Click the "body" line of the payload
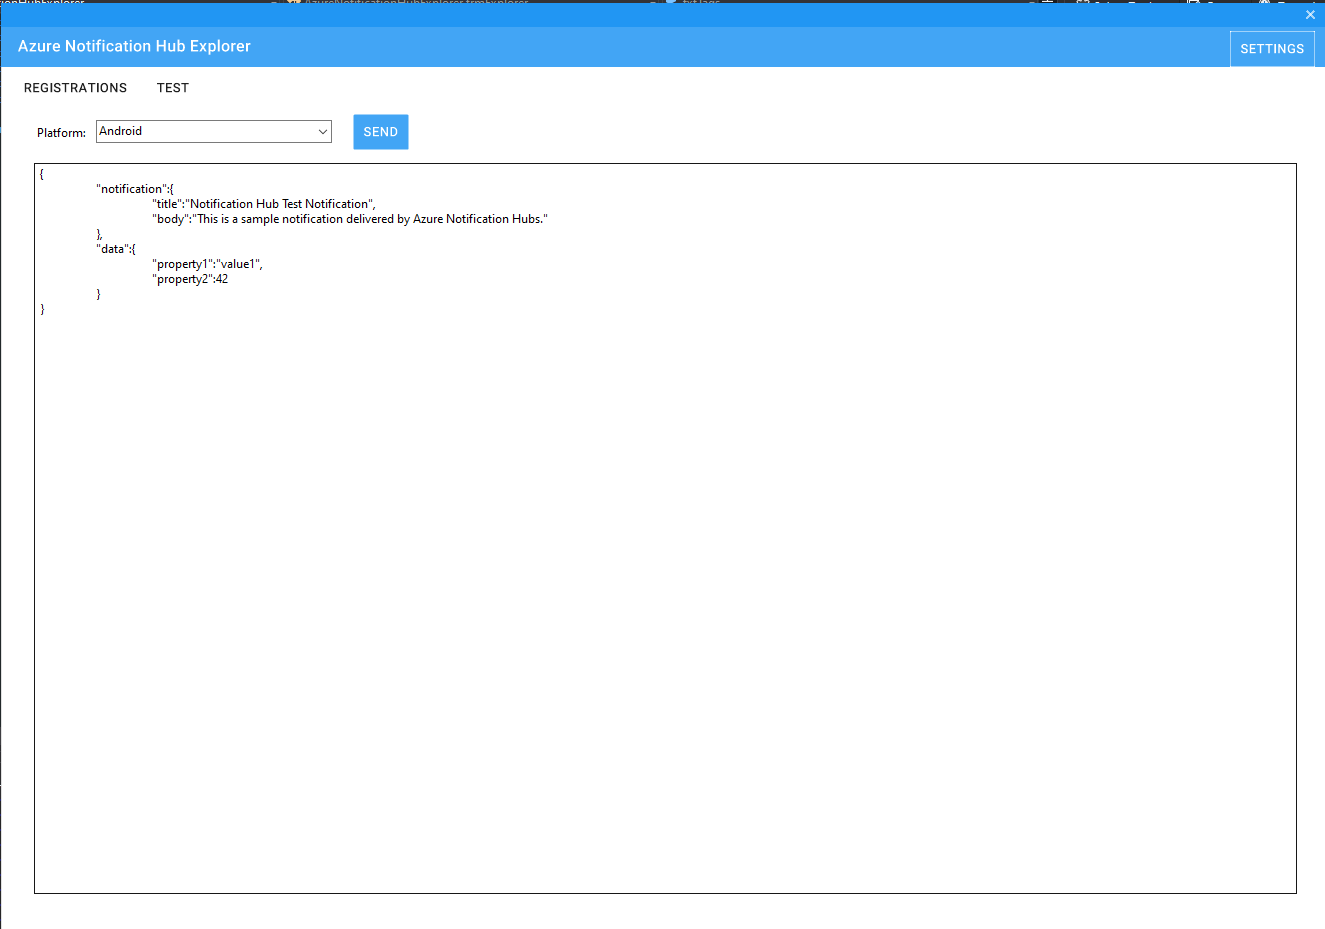The height and width of the screenshot is (929, 1325). click(x=350, y=219)
